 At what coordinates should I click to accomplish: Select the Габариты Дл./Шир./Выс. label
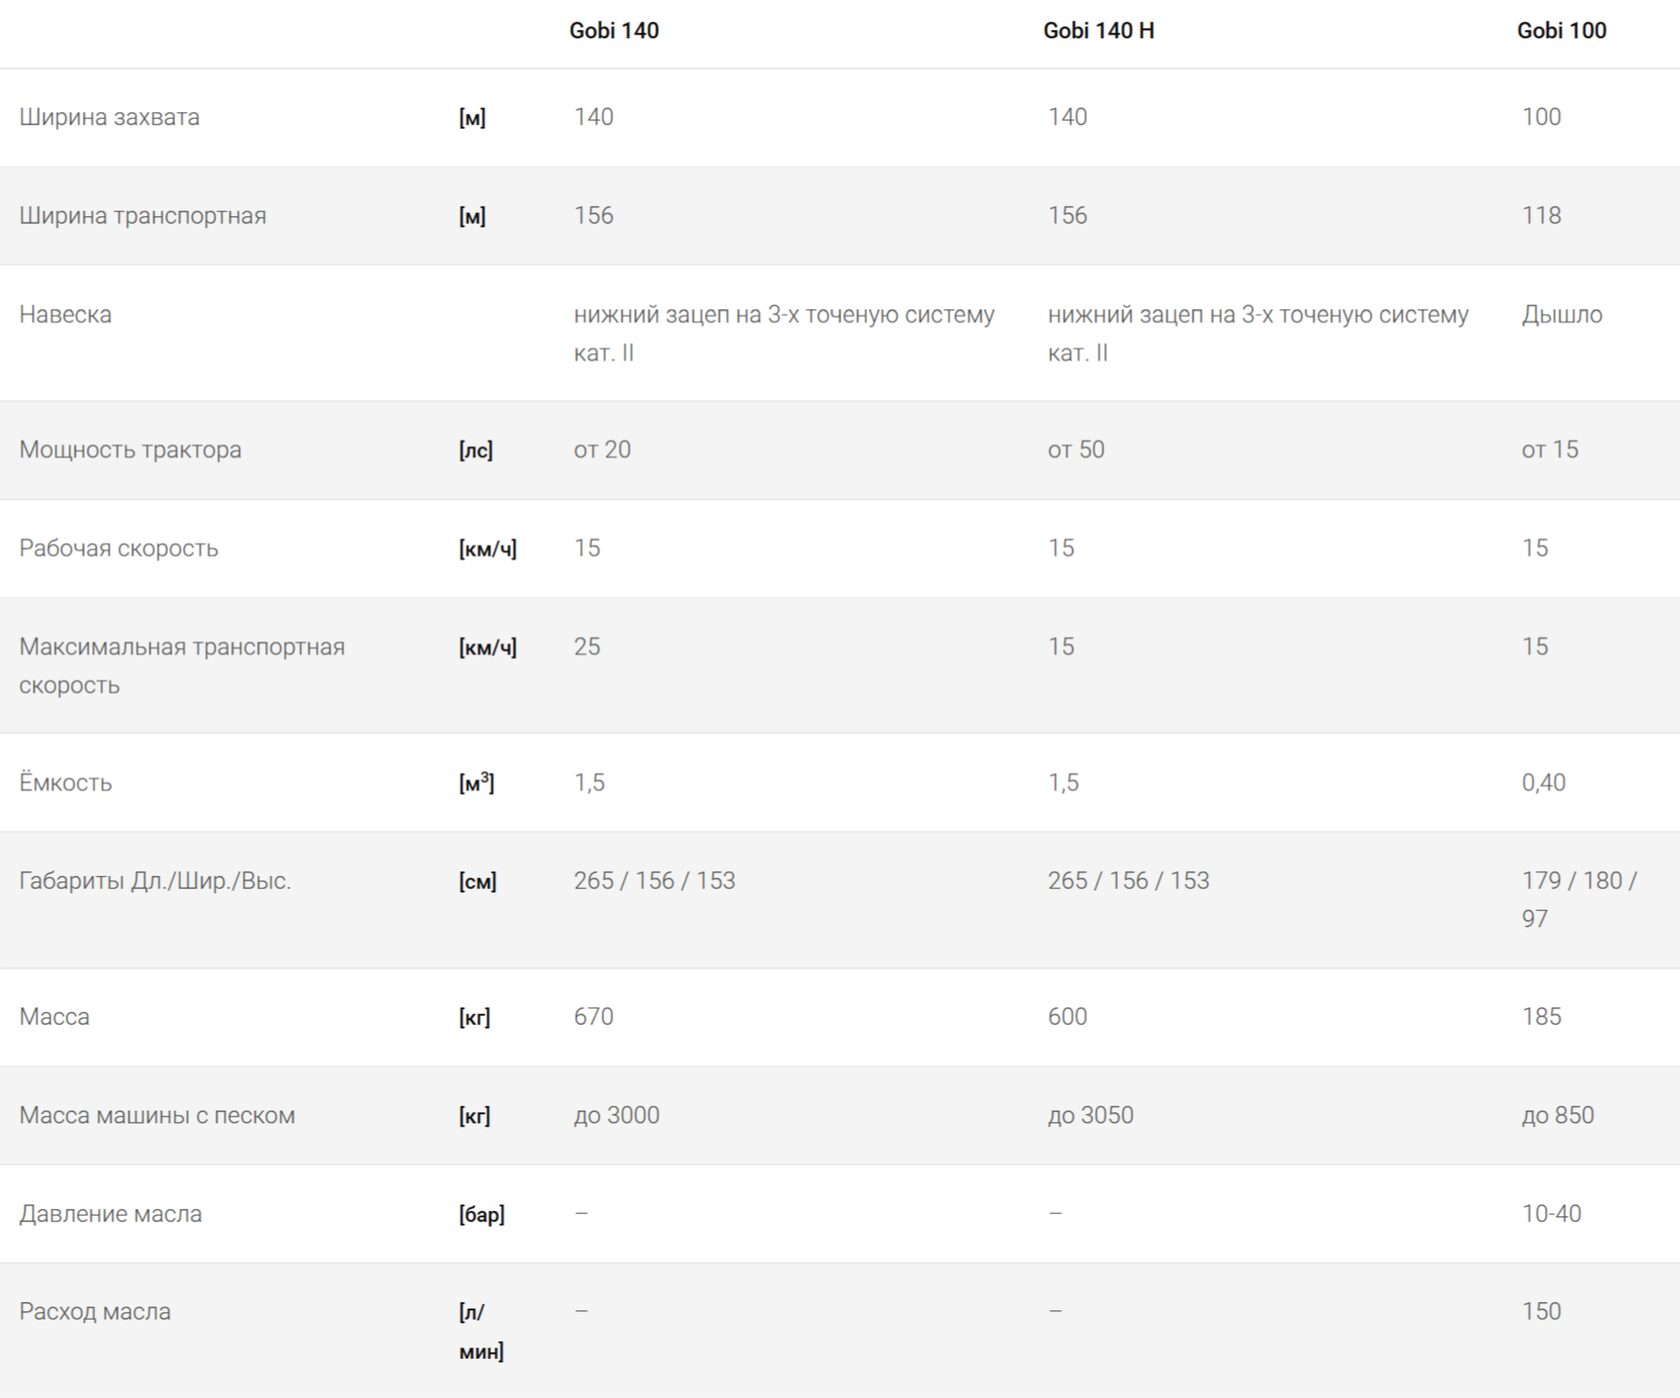pyautogui.click(x=155, y=881)
